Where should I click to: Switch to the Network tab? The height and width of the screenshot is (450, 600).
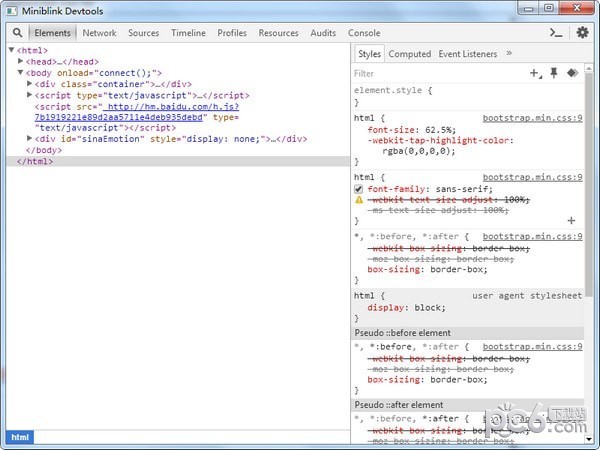[x=99, y=33]
